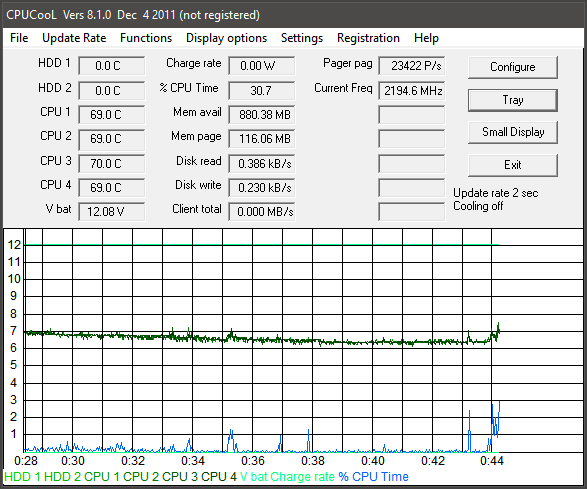Click the 0:36 time marker on graph
The width and height of the screenshot is (587, 489).
click(253, 461)
